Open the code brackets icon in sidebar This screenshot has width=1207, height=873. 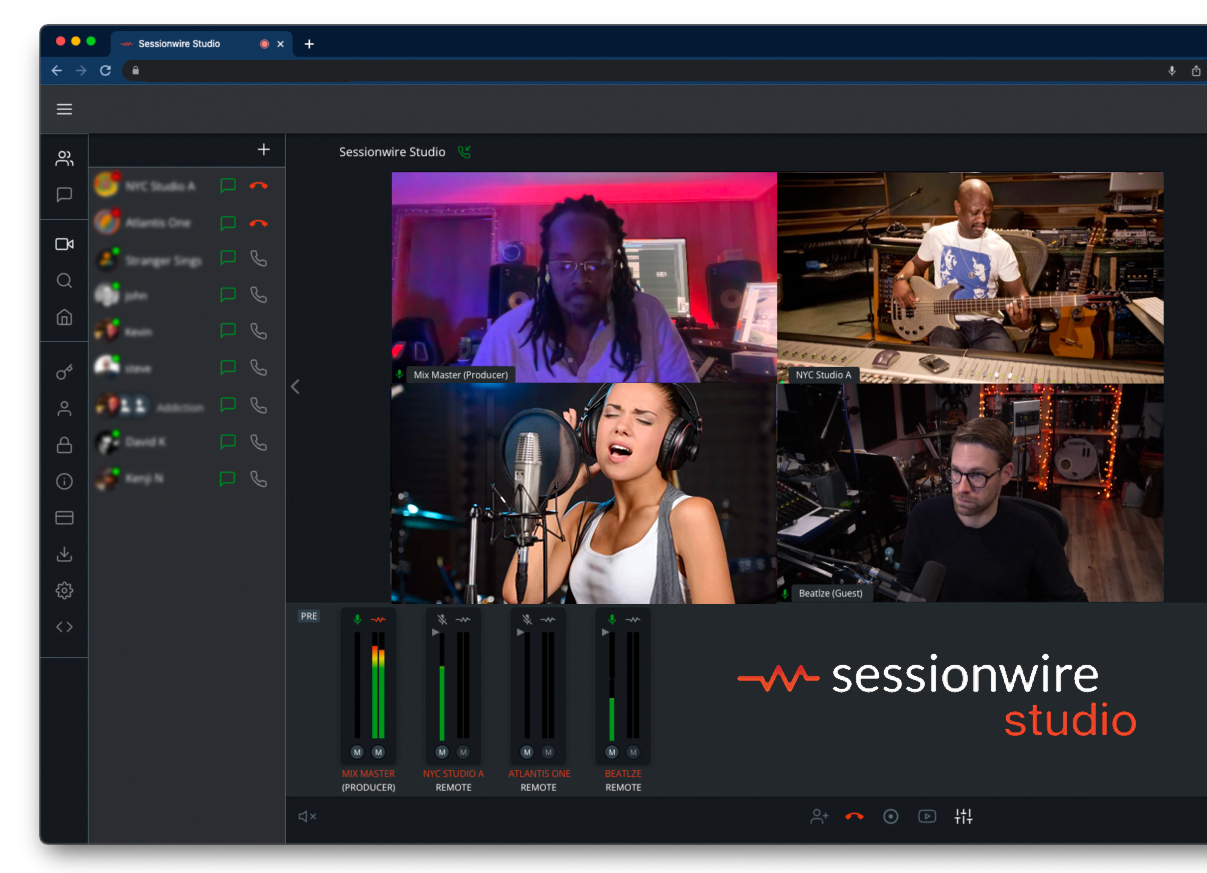coord(64,627)
